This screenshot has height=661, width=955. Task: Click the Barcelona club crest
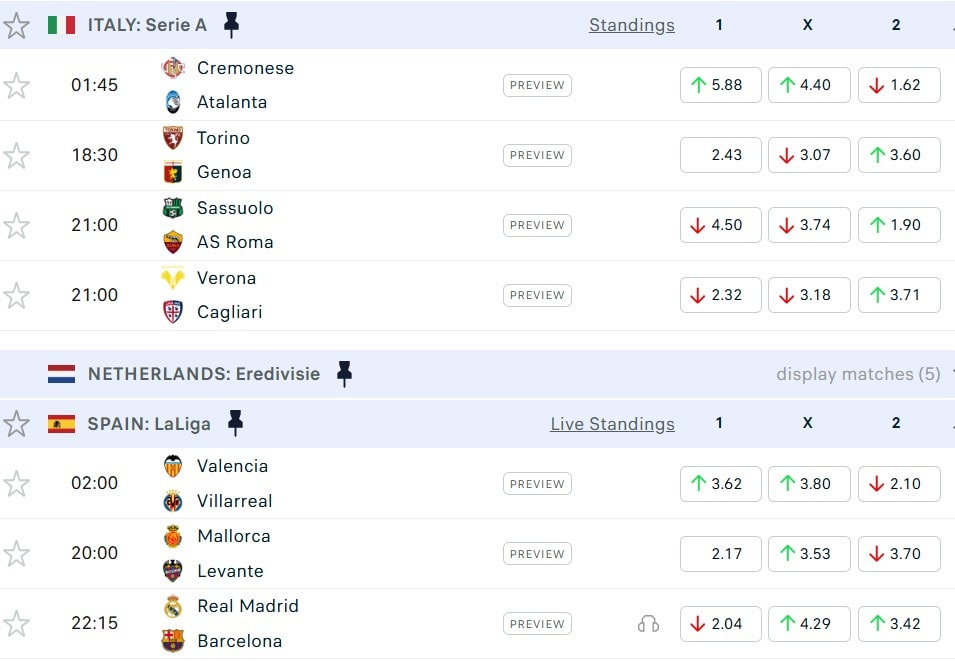pyautogui.click(x=173, y=641)
